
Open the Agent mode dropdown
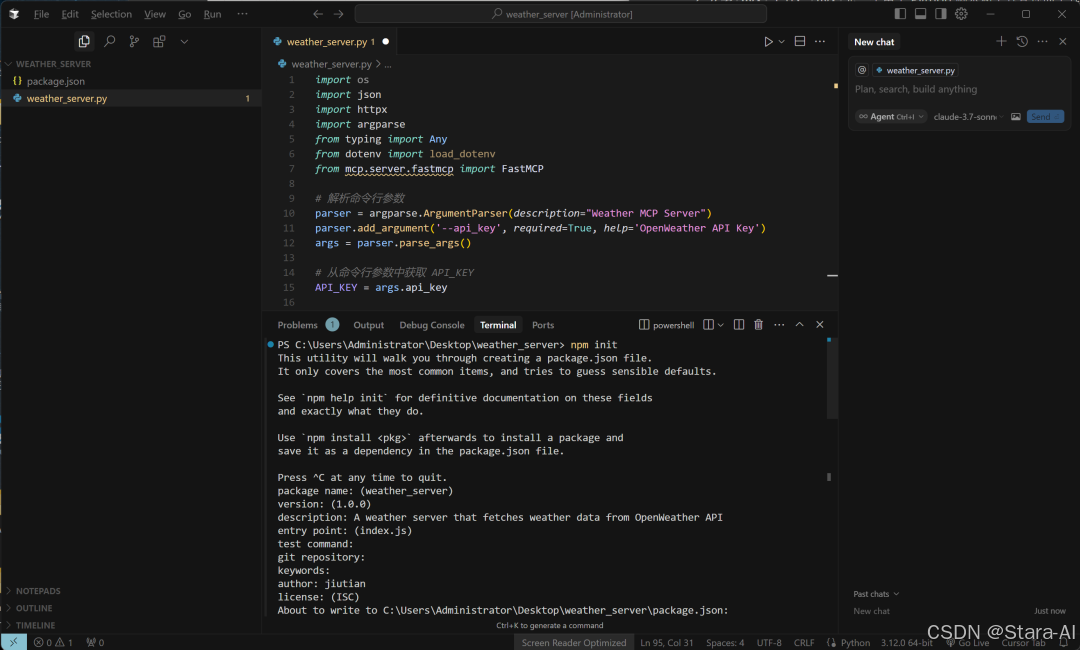pos(891,117)
